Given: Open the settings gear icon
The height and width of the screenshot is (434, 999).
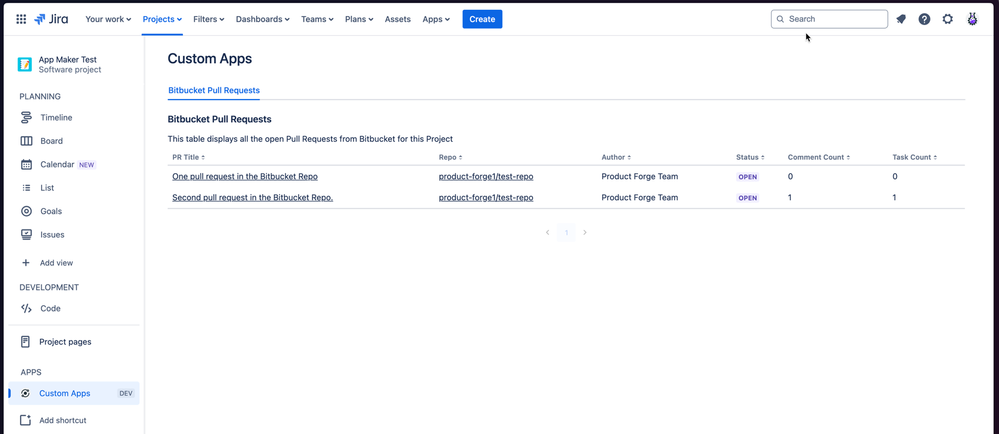Looking at the screenshot, I should [x=947, y=19].
